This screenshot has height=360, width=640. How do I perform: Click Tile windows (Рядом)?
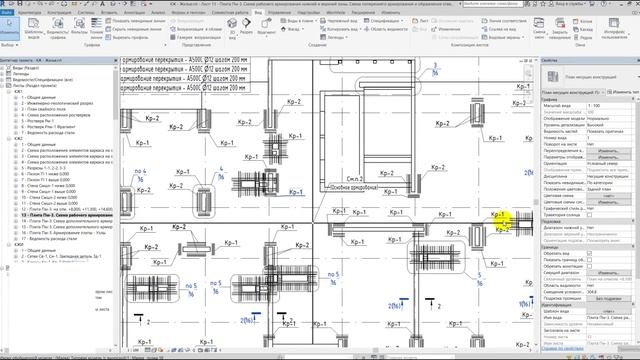(x=582, y=37)
